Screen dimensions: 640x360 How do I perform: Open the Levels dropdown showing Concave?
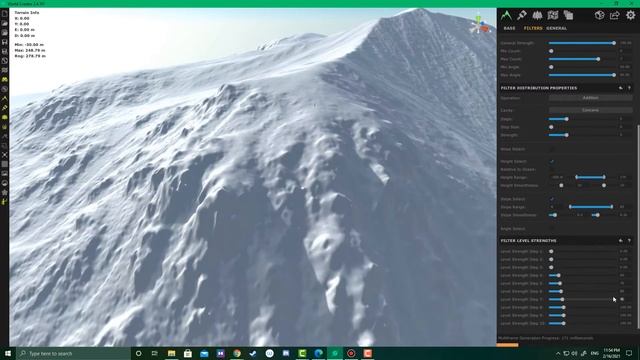coord(590,110)
